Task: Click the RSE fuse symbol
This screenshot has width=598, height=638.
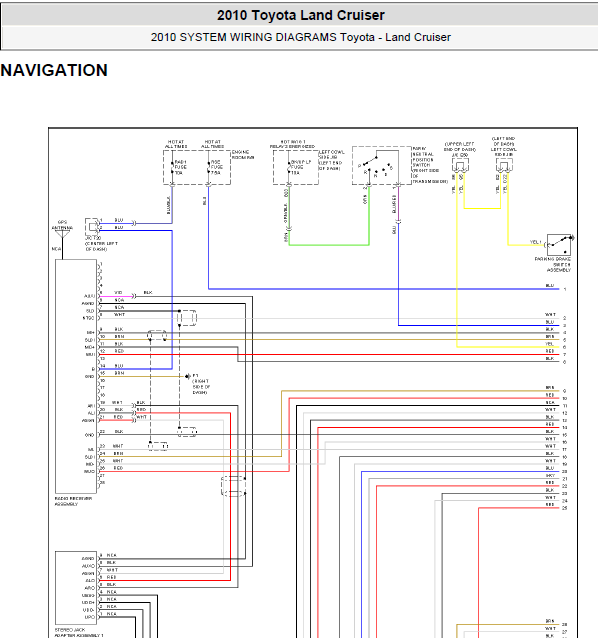Action: [x=209, y=168]
